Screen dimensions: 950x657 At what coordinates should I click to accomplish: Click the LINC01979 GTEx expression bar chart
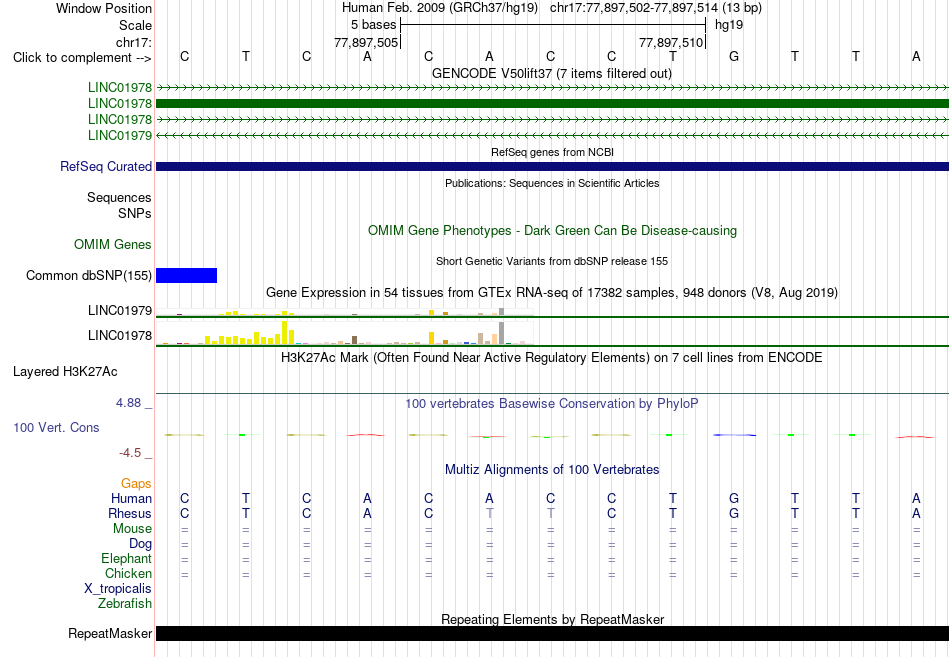click(x=345, y=312)
